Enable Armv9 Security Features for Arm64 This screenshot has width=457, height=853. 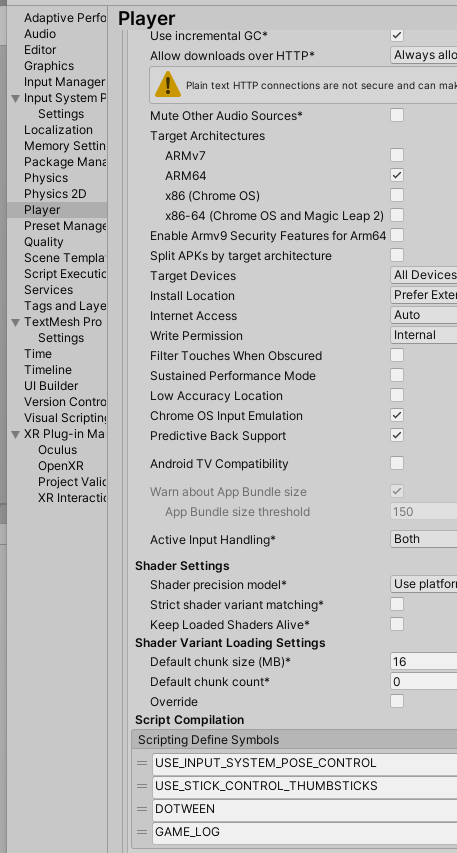(397, 236)
